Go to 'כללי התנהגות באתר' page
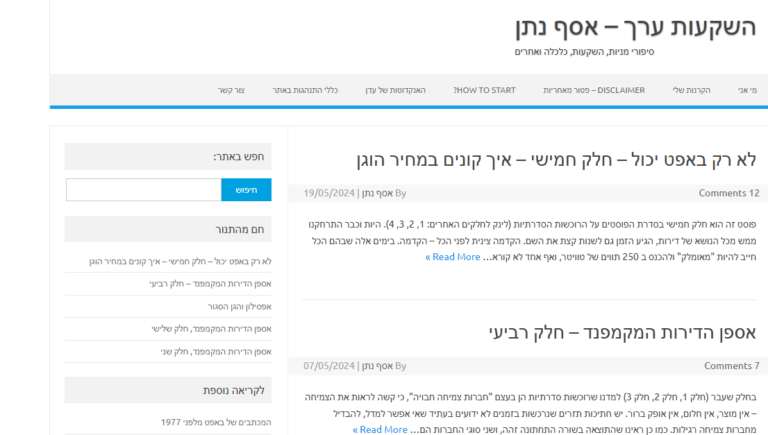Screen dimensions: 768x435 tap(305, 90)
